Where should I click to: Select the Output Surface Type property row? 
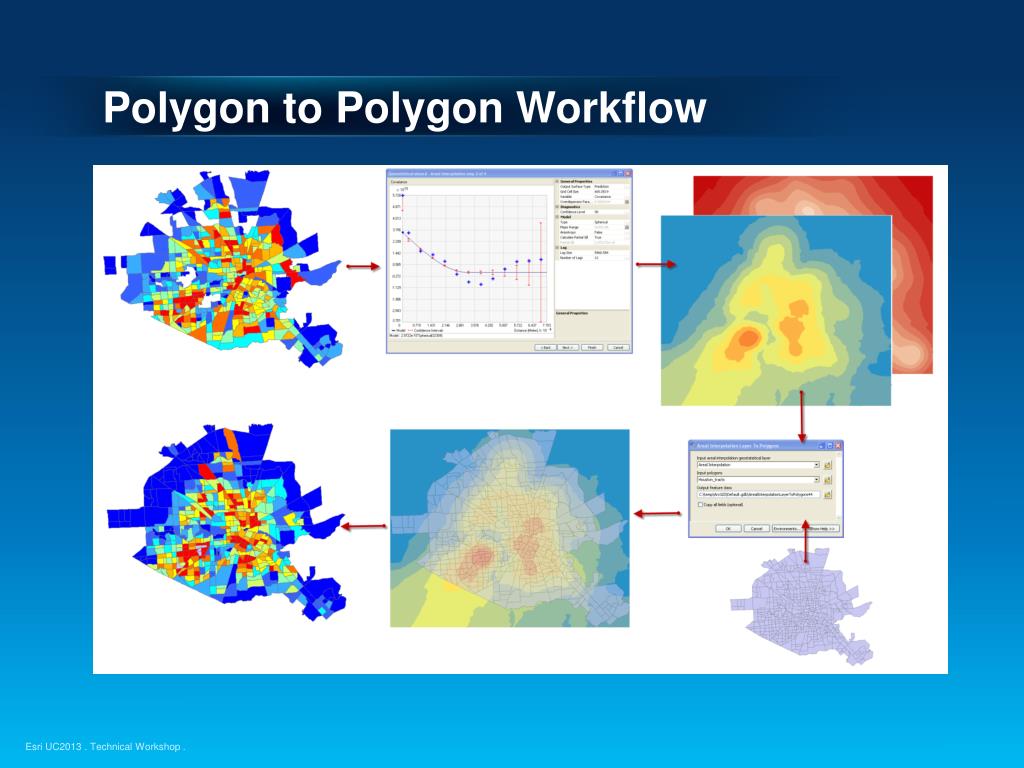(594, 187)
